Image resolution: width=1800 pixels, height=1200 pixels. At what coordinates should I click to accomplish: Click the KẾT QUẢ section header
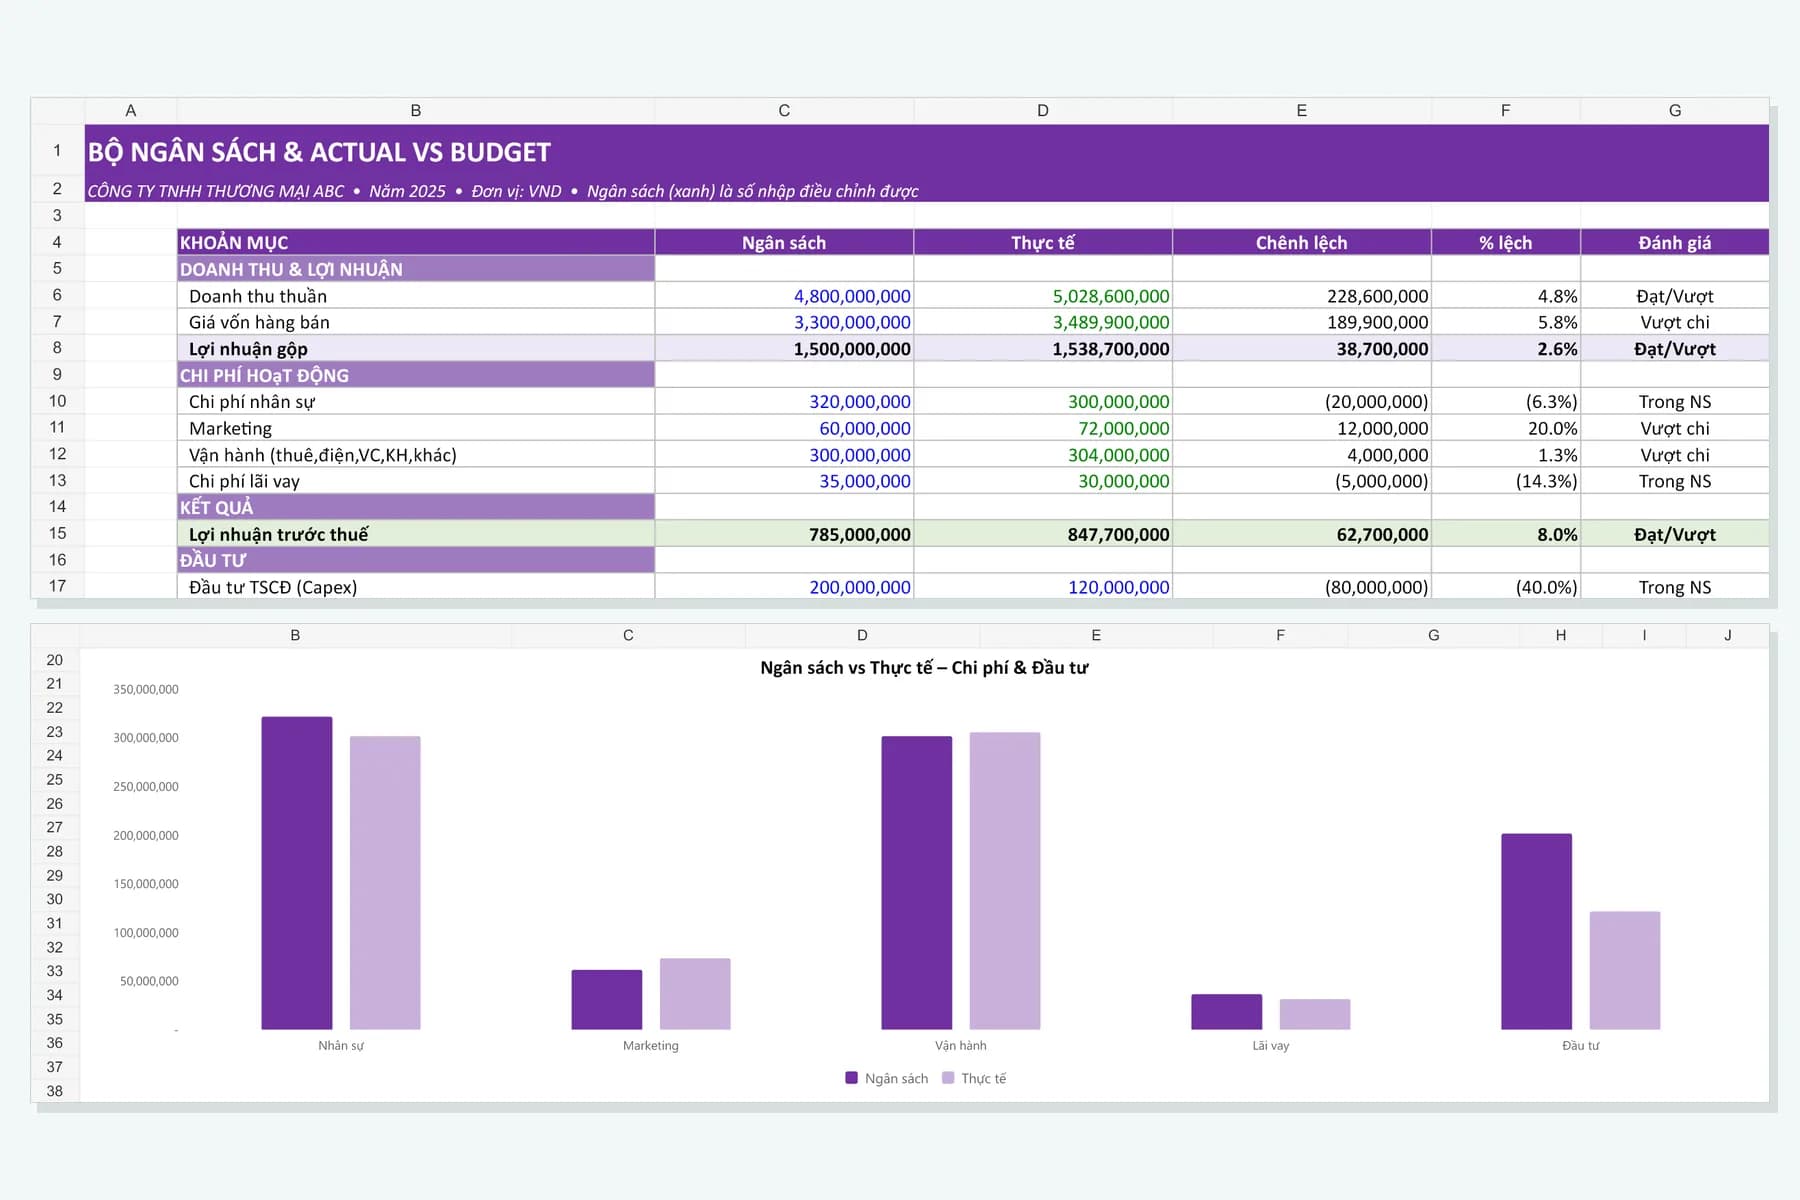(416, 507)
